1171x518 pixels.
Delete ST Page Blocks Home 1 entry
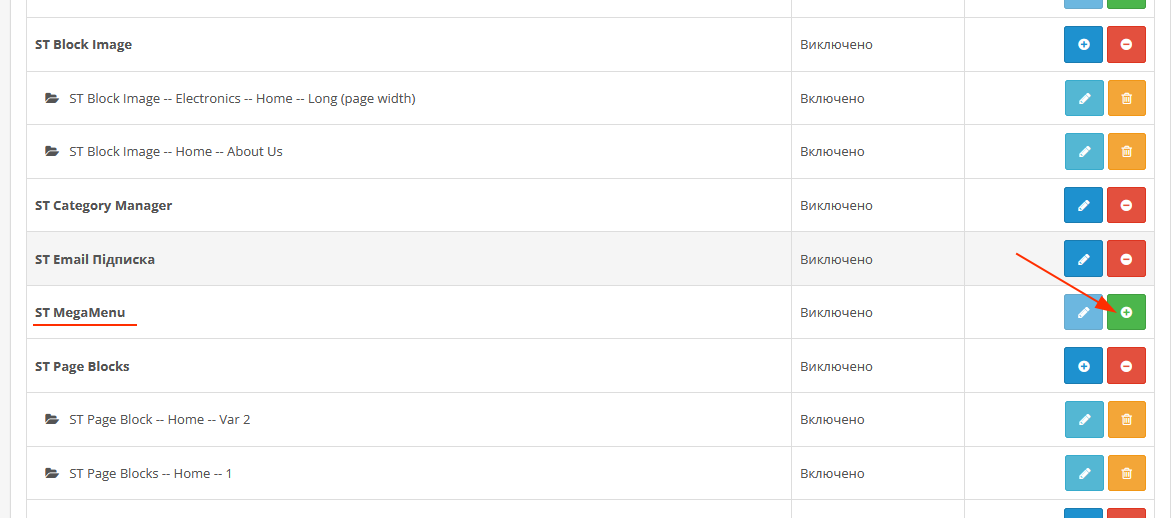point(1126,473)
